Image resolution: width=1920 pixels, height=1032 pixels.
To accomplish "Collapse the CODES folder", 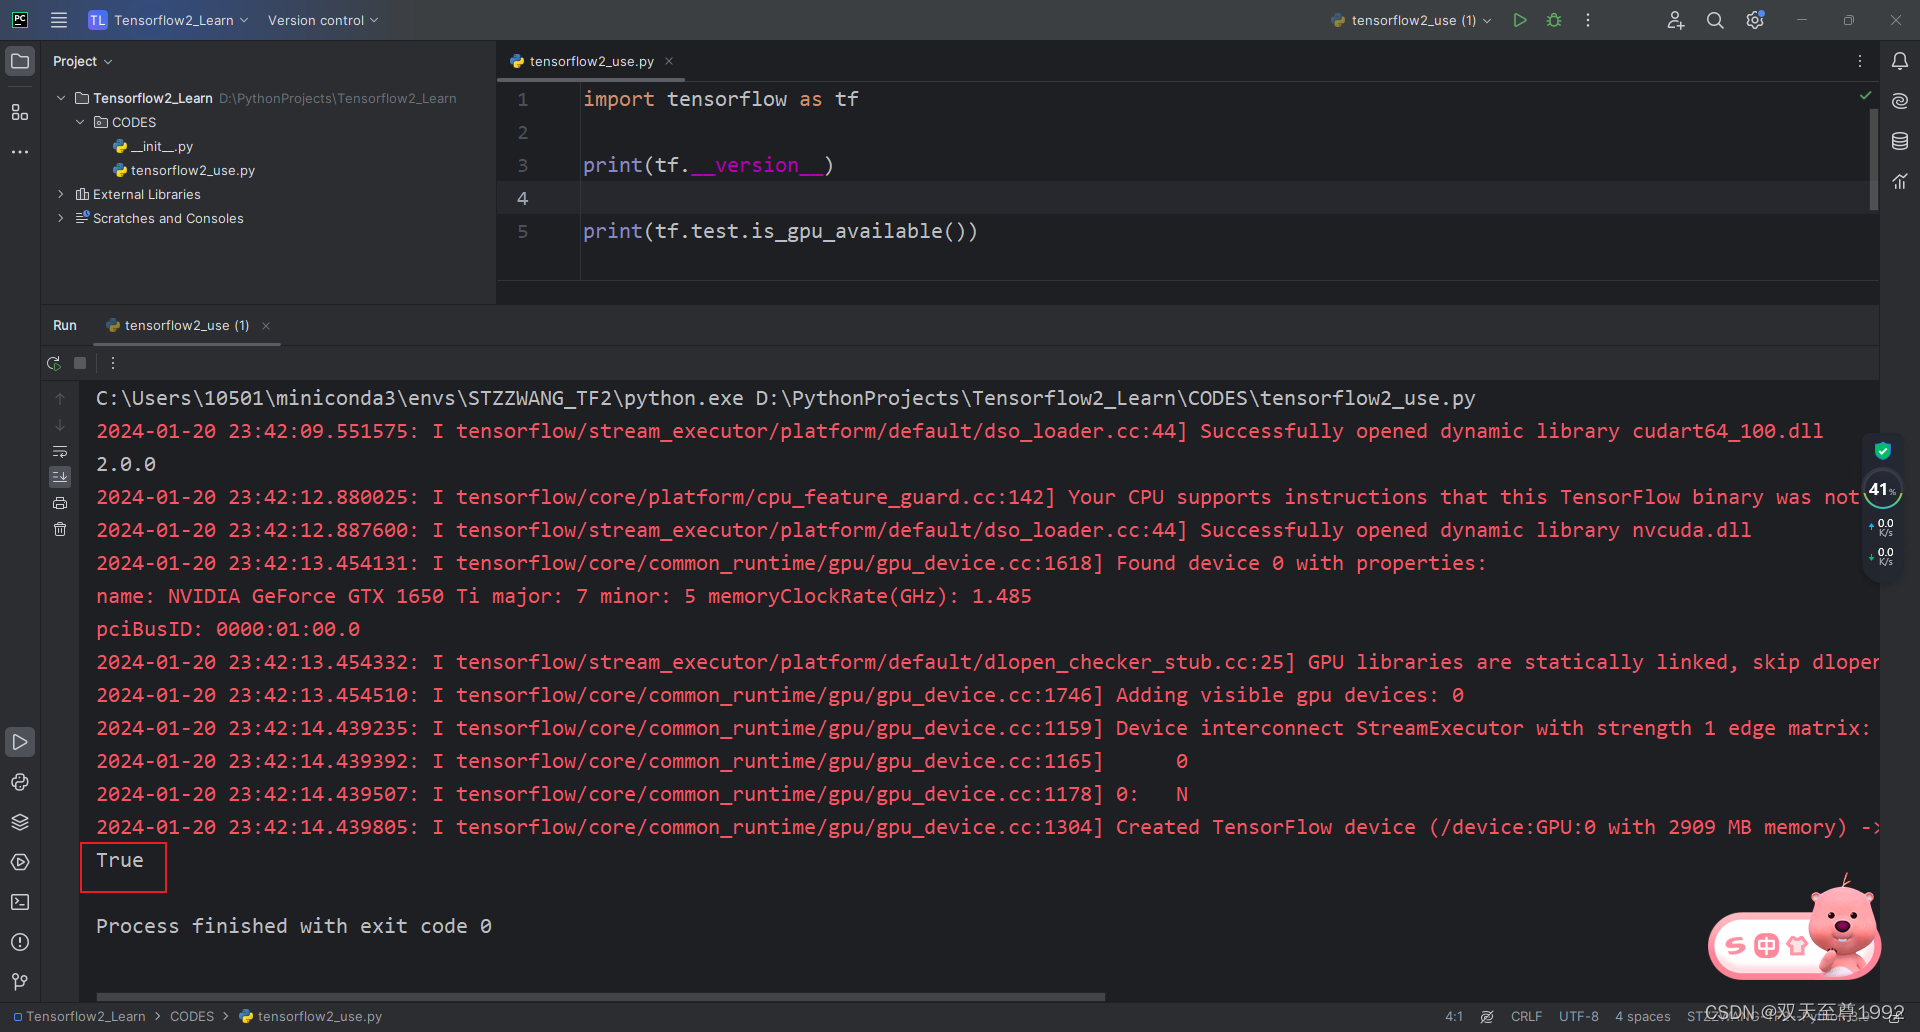I will [80, 122].
